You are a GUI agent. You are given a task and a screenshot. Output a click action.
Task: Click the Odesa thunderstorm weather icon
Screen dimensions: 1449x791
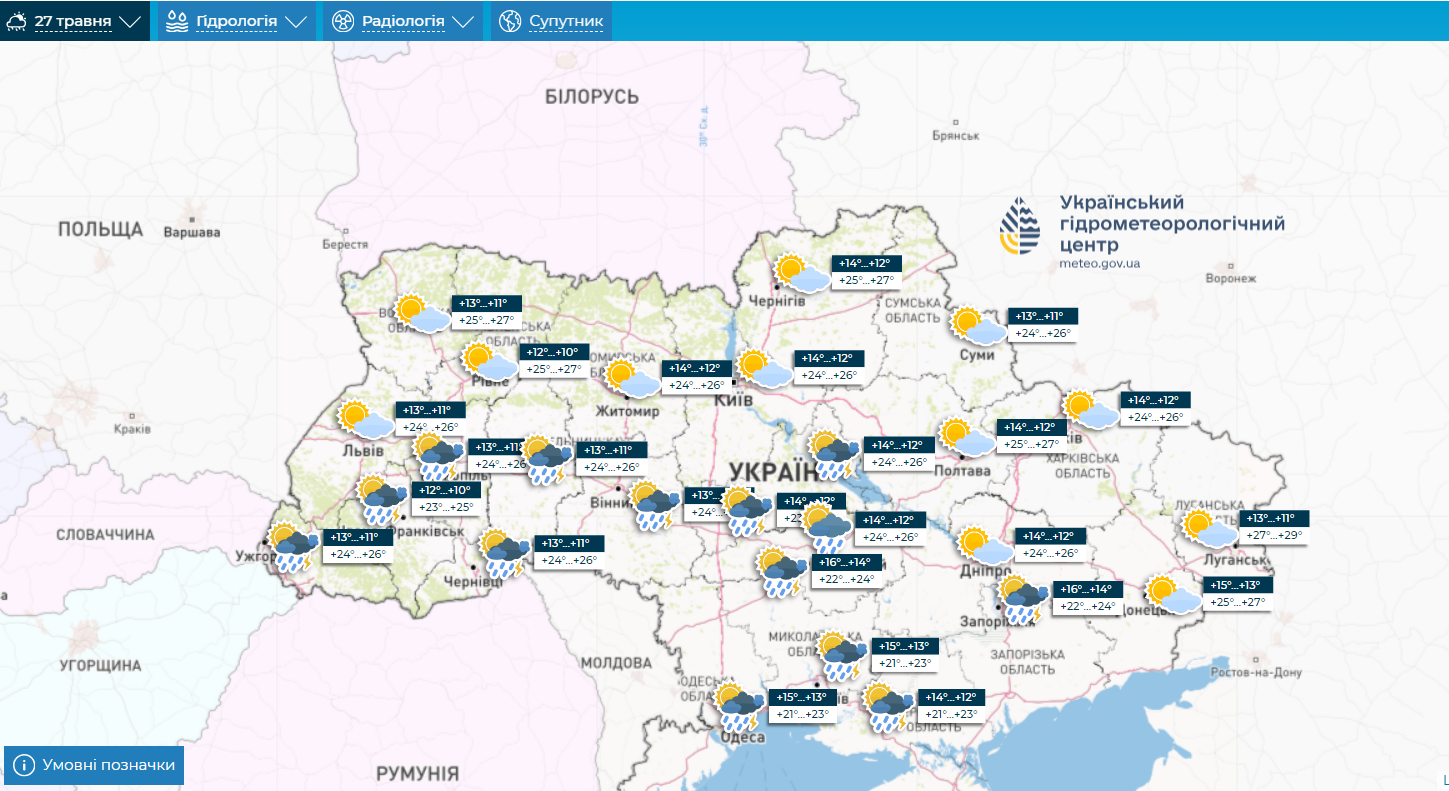741,706
